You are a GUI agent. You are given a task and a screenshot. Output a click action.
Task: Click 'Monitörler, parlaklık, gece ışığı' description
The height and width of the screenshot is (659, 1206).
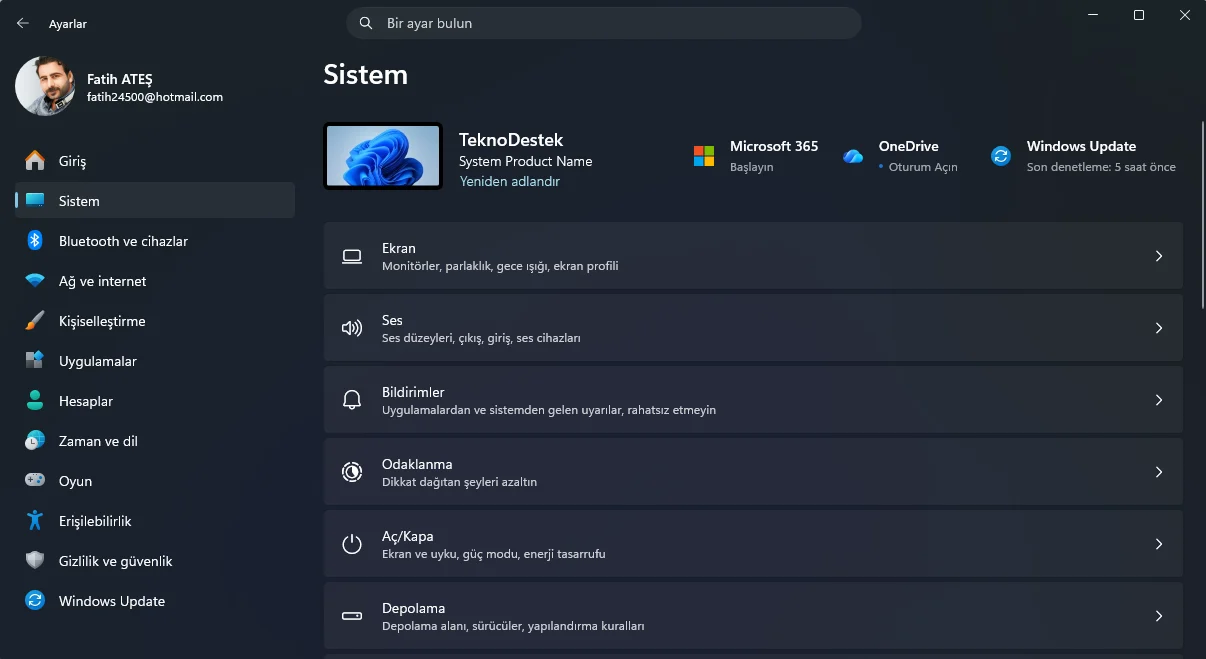pyautogui.click(x=500, y=267)
